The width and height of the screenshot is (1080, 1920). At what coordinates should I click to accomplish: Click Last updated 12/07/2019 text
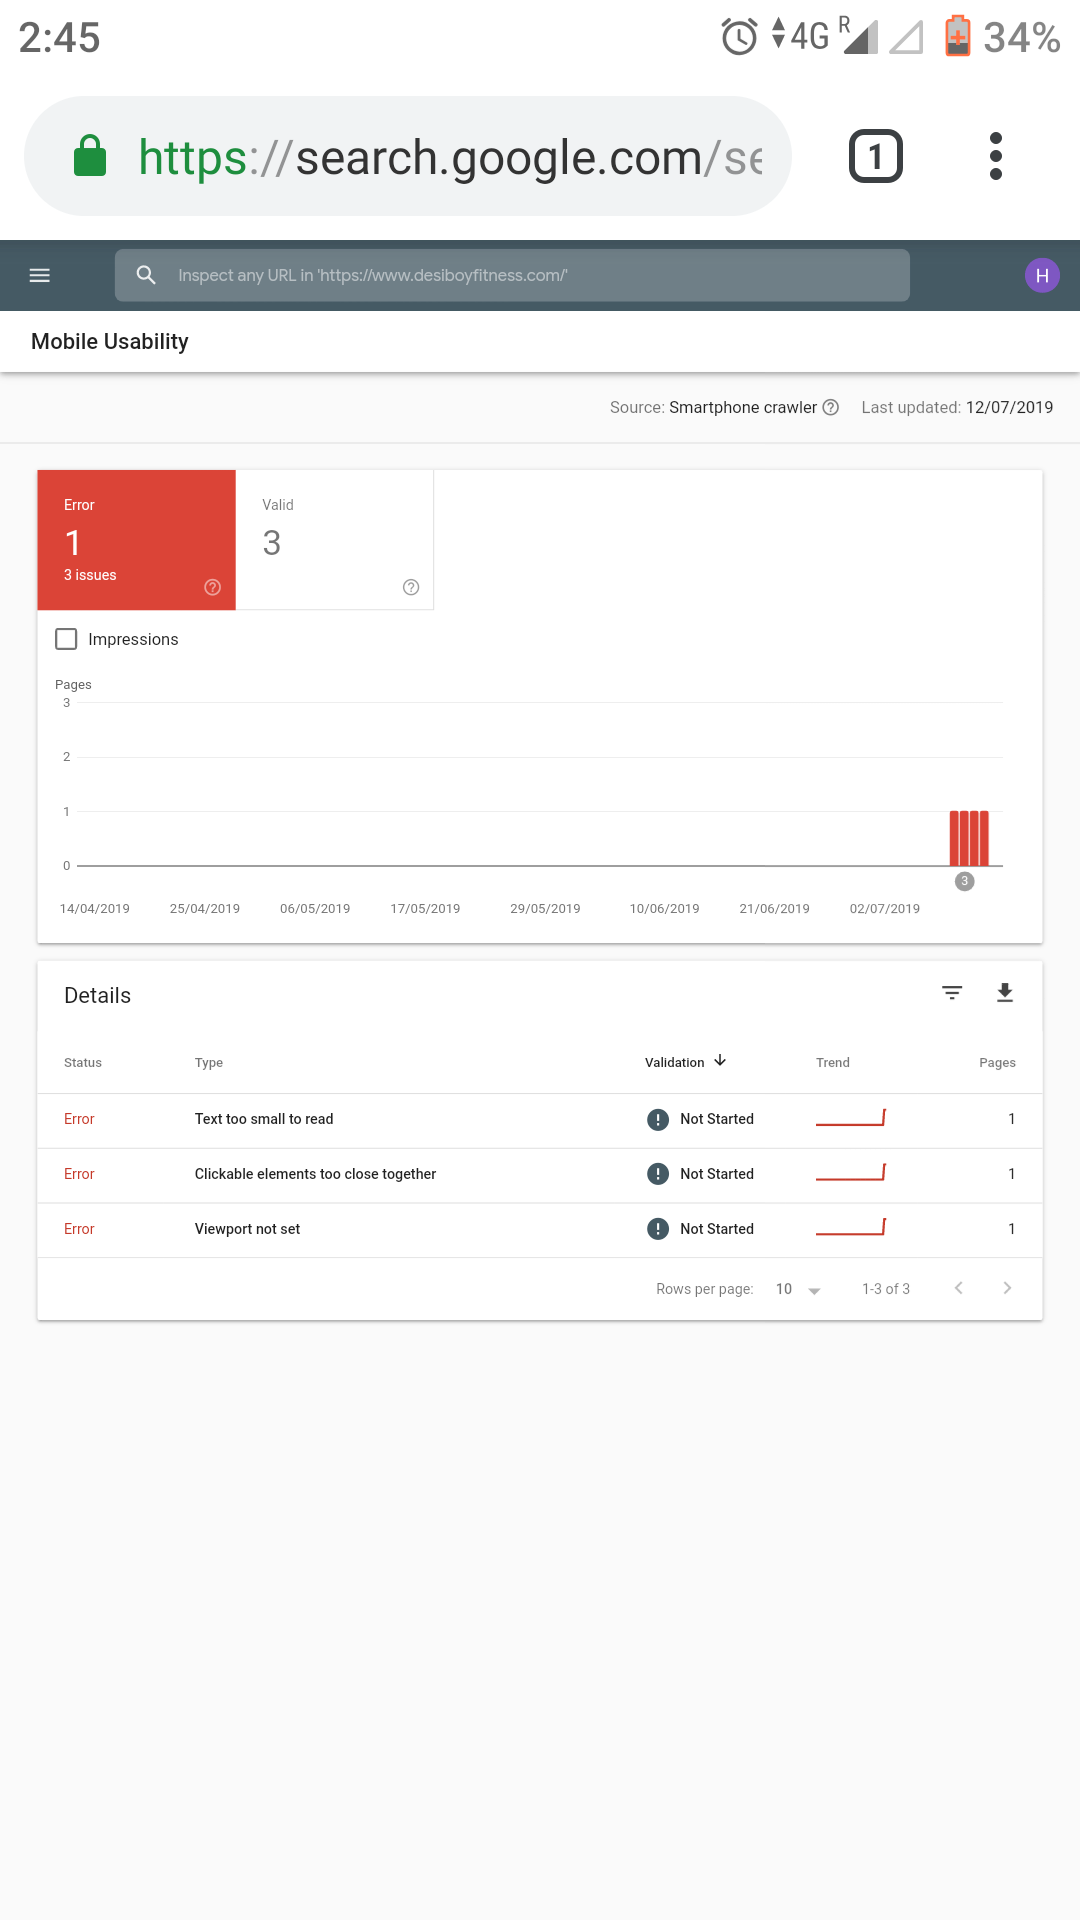click(x=957, y=407)
